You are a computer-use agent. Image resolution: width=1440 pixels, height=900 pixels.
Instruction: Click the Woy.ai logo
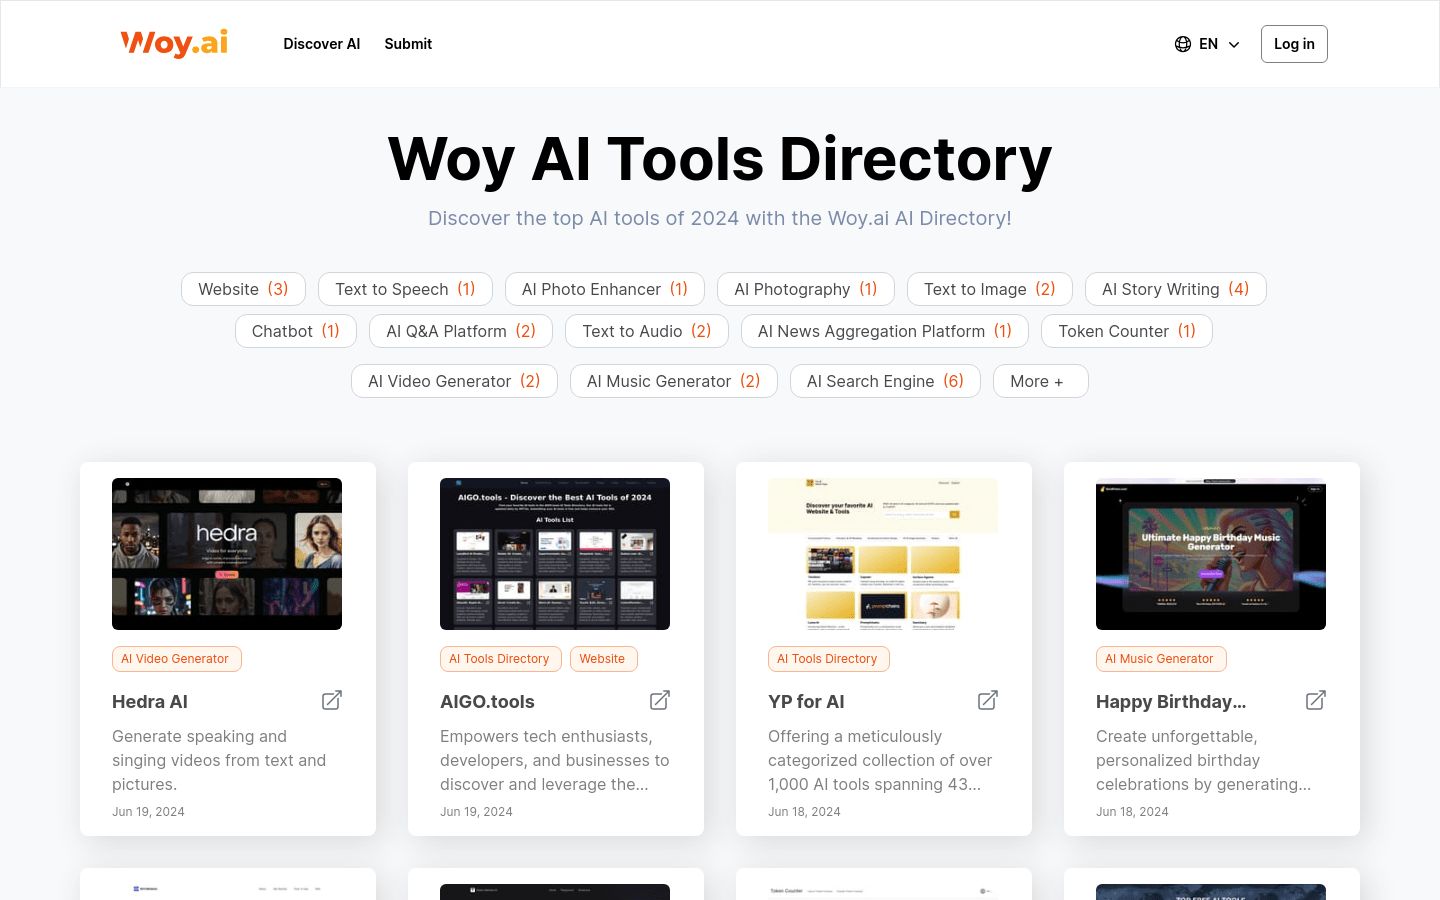click(174, 43)
